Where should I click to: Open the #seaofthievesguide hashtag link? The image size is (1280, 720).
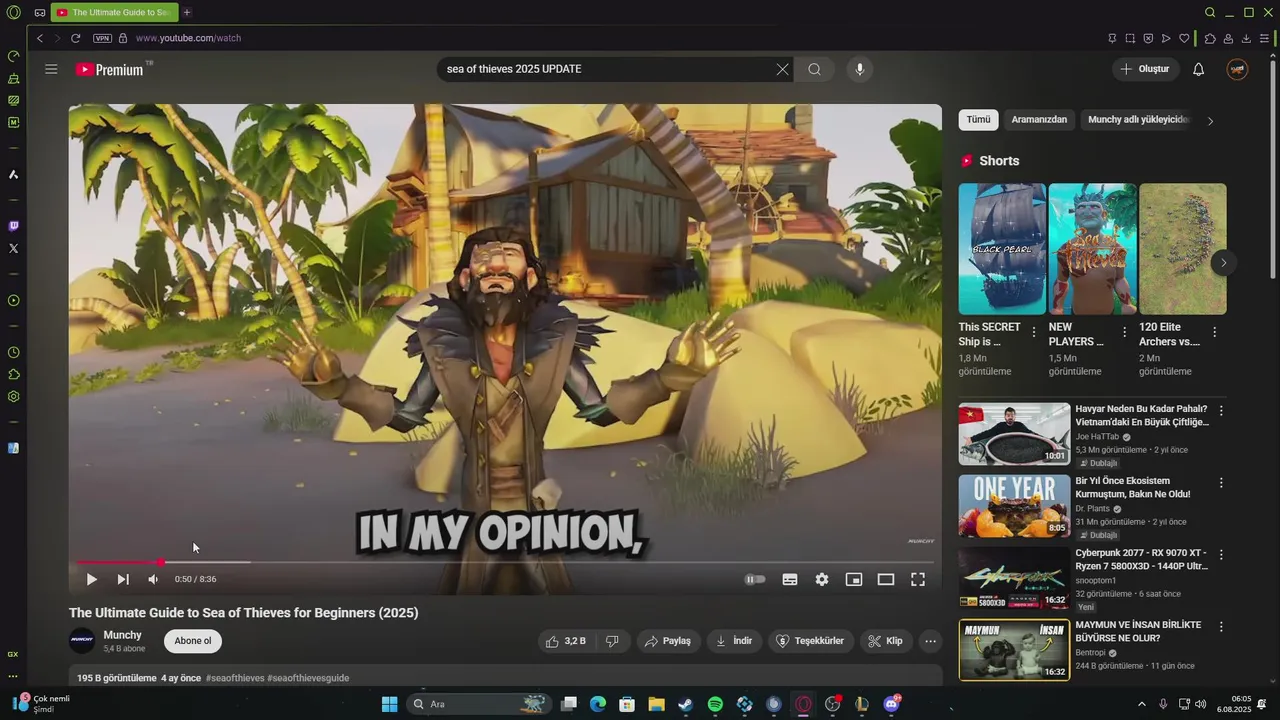click(x=308, y=678)
